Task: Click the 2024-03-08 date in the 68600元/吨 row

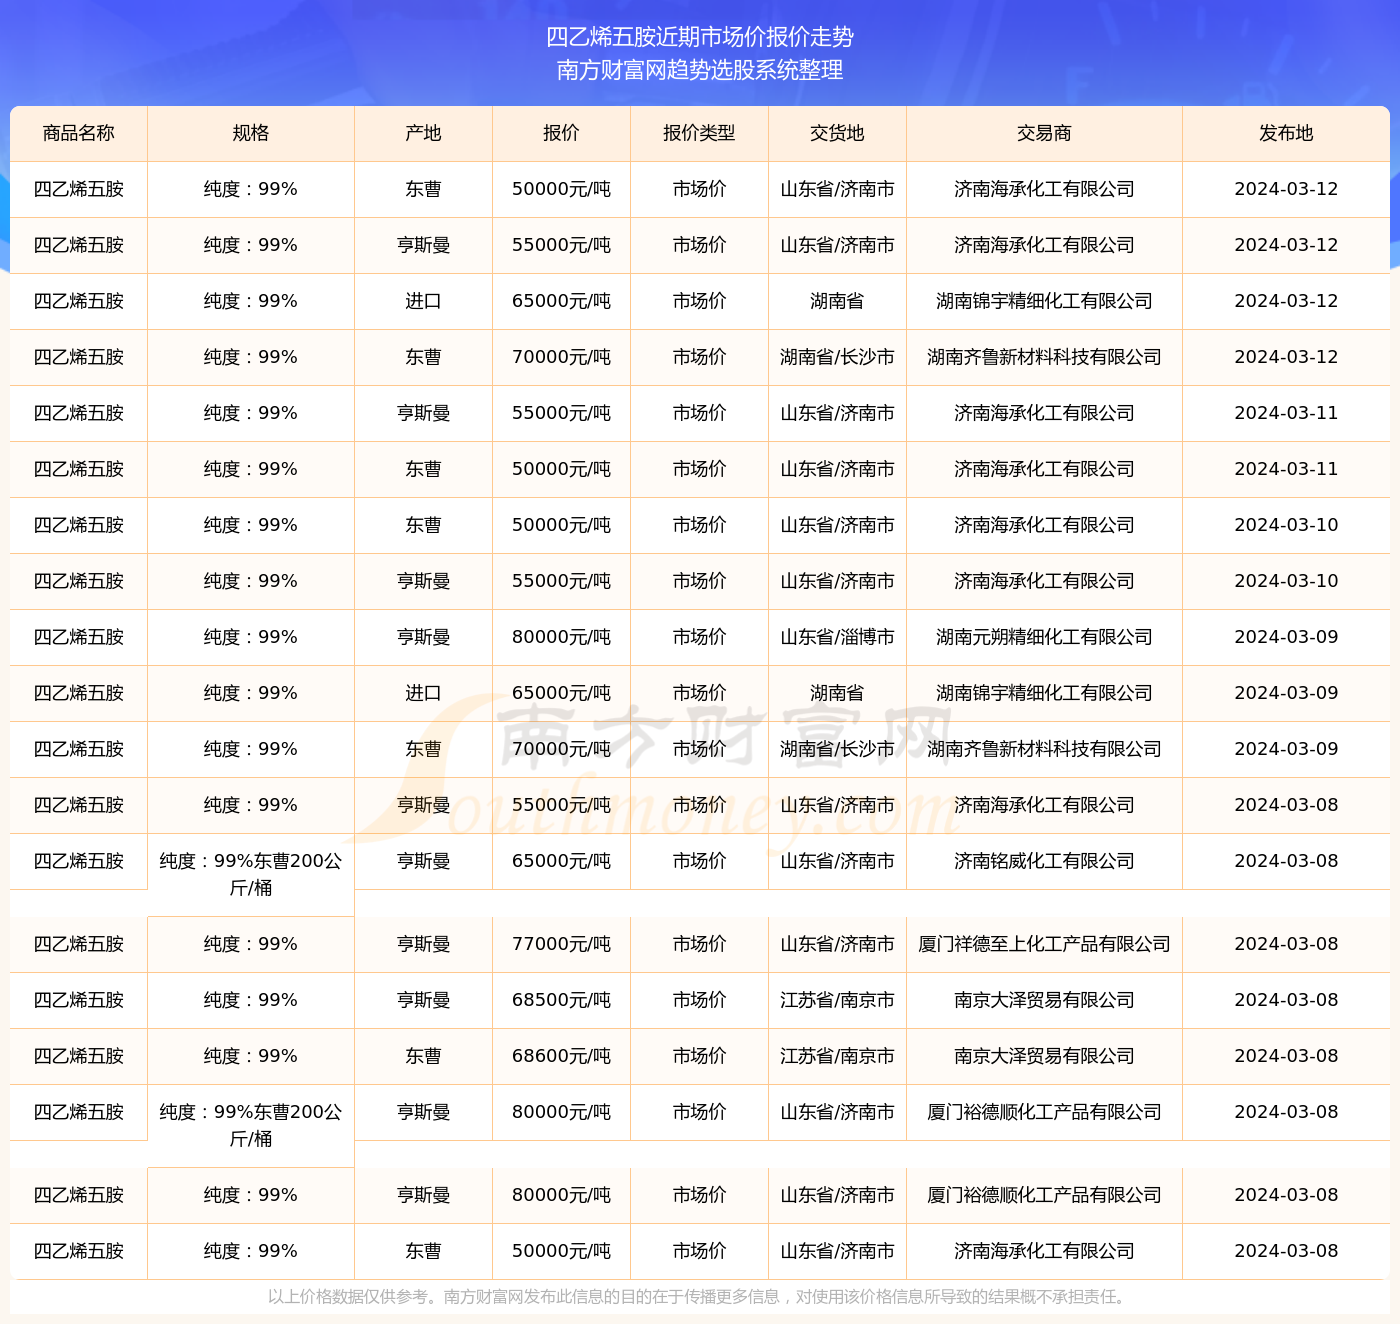Action: [1287, 1056]
